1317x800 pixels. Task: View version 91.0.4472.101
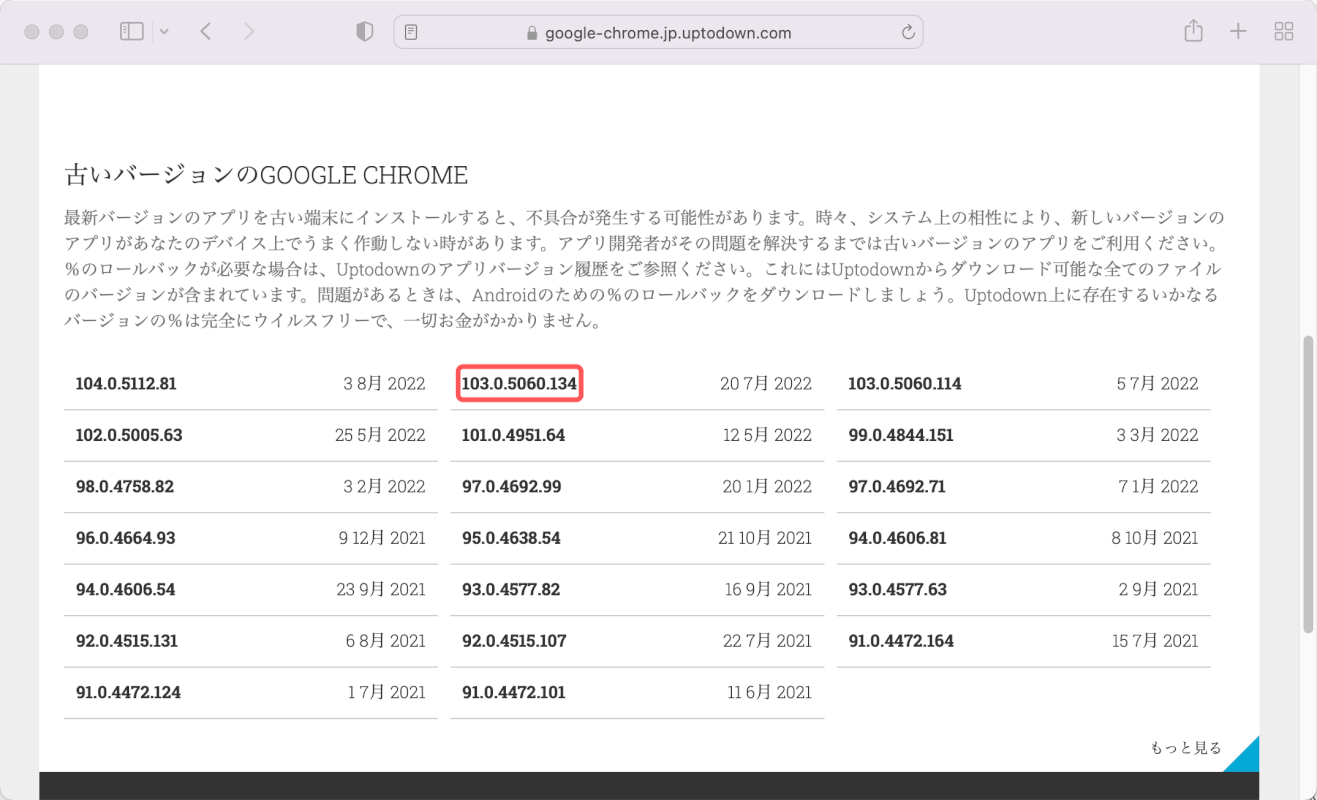click(513, 692)
